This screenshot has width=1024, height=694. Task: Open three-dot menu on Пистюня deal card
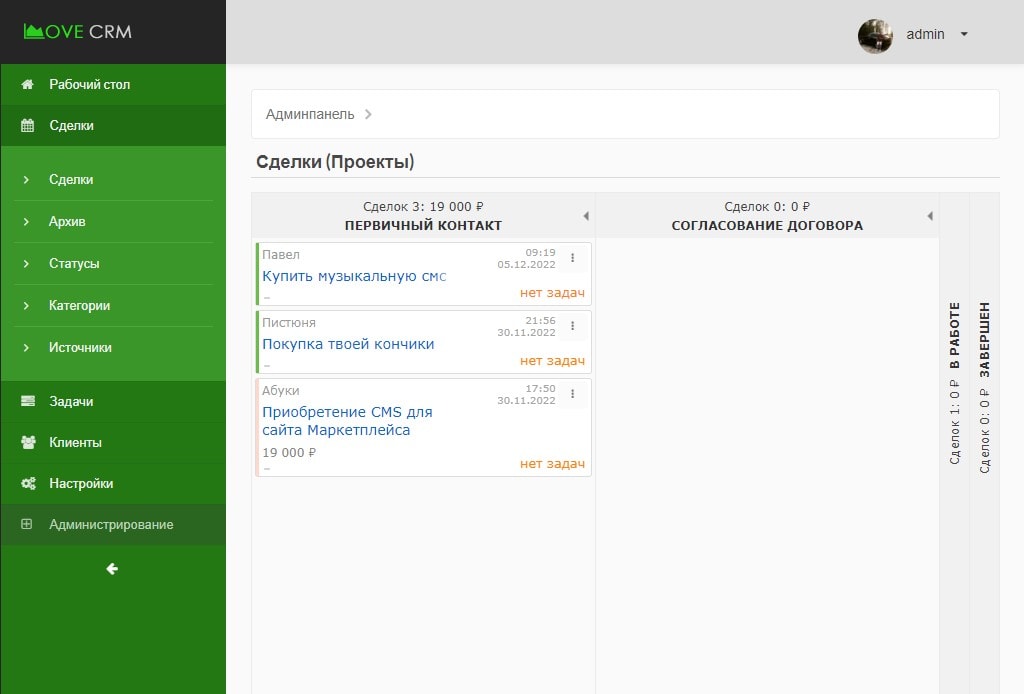(573, 326)
